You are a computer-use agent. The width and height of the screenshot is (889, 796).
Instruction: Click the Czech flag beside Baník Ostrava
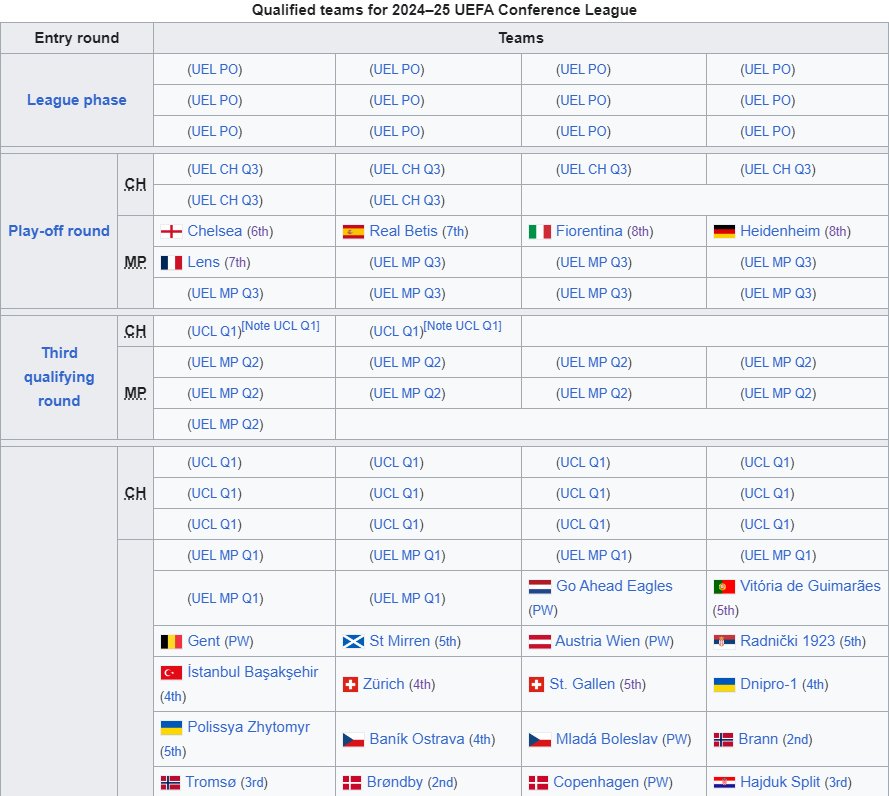tap(353, 739)
